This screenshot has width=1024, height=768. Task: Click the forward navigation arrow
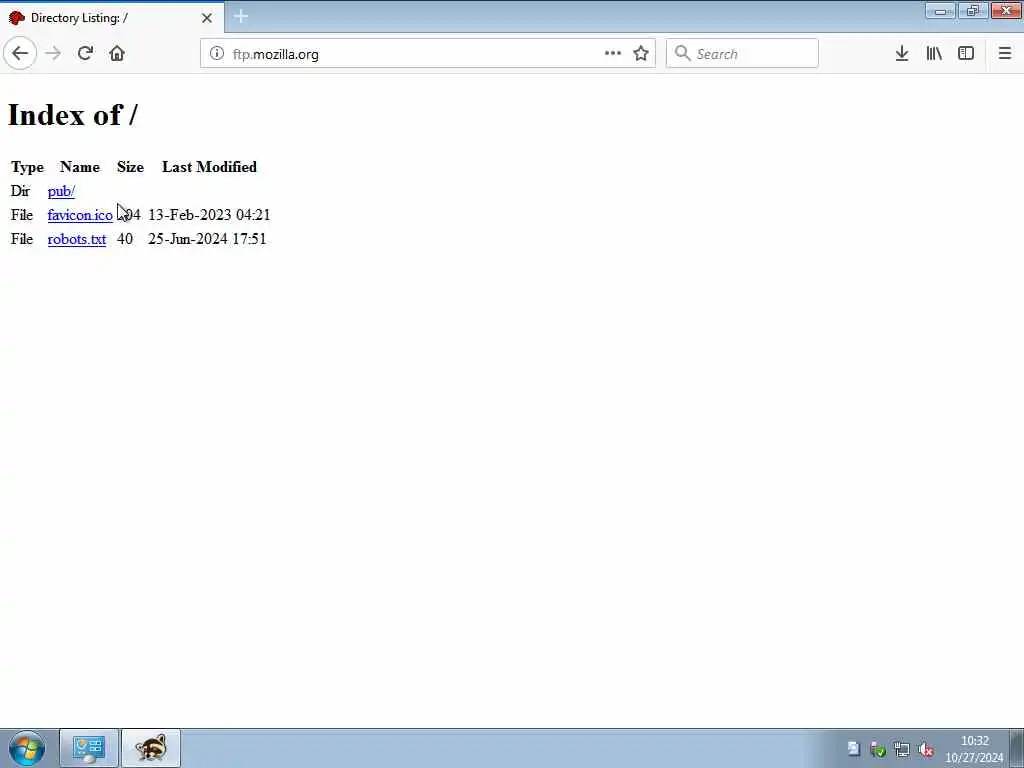[54, 54]
